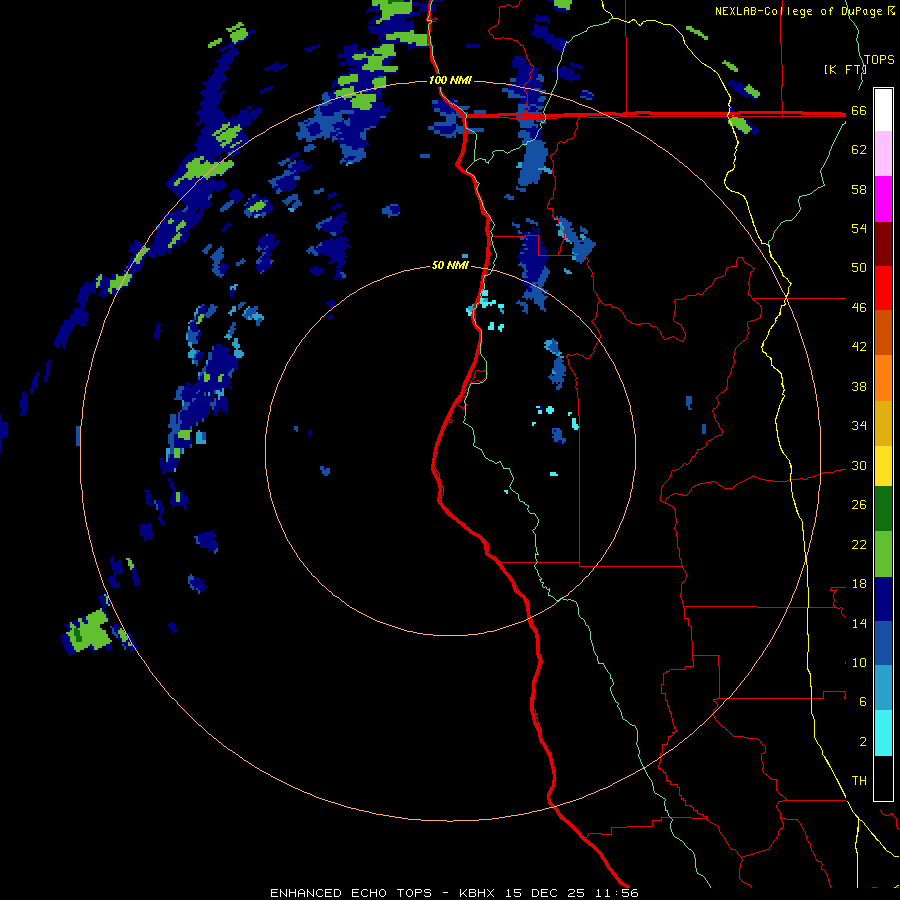Click the white swatch in the tops legend
This screenshot has width=900, height=900.
pyautogui.click(x=883, y=110)
